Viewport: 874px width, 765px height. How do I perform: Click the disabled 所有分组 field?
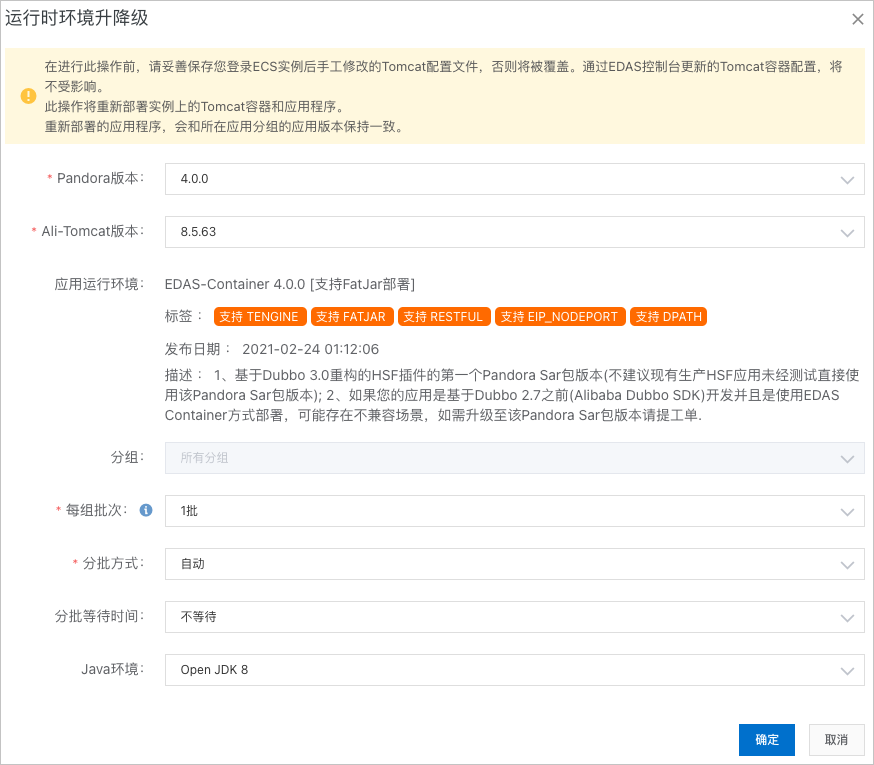pos(515,458)
